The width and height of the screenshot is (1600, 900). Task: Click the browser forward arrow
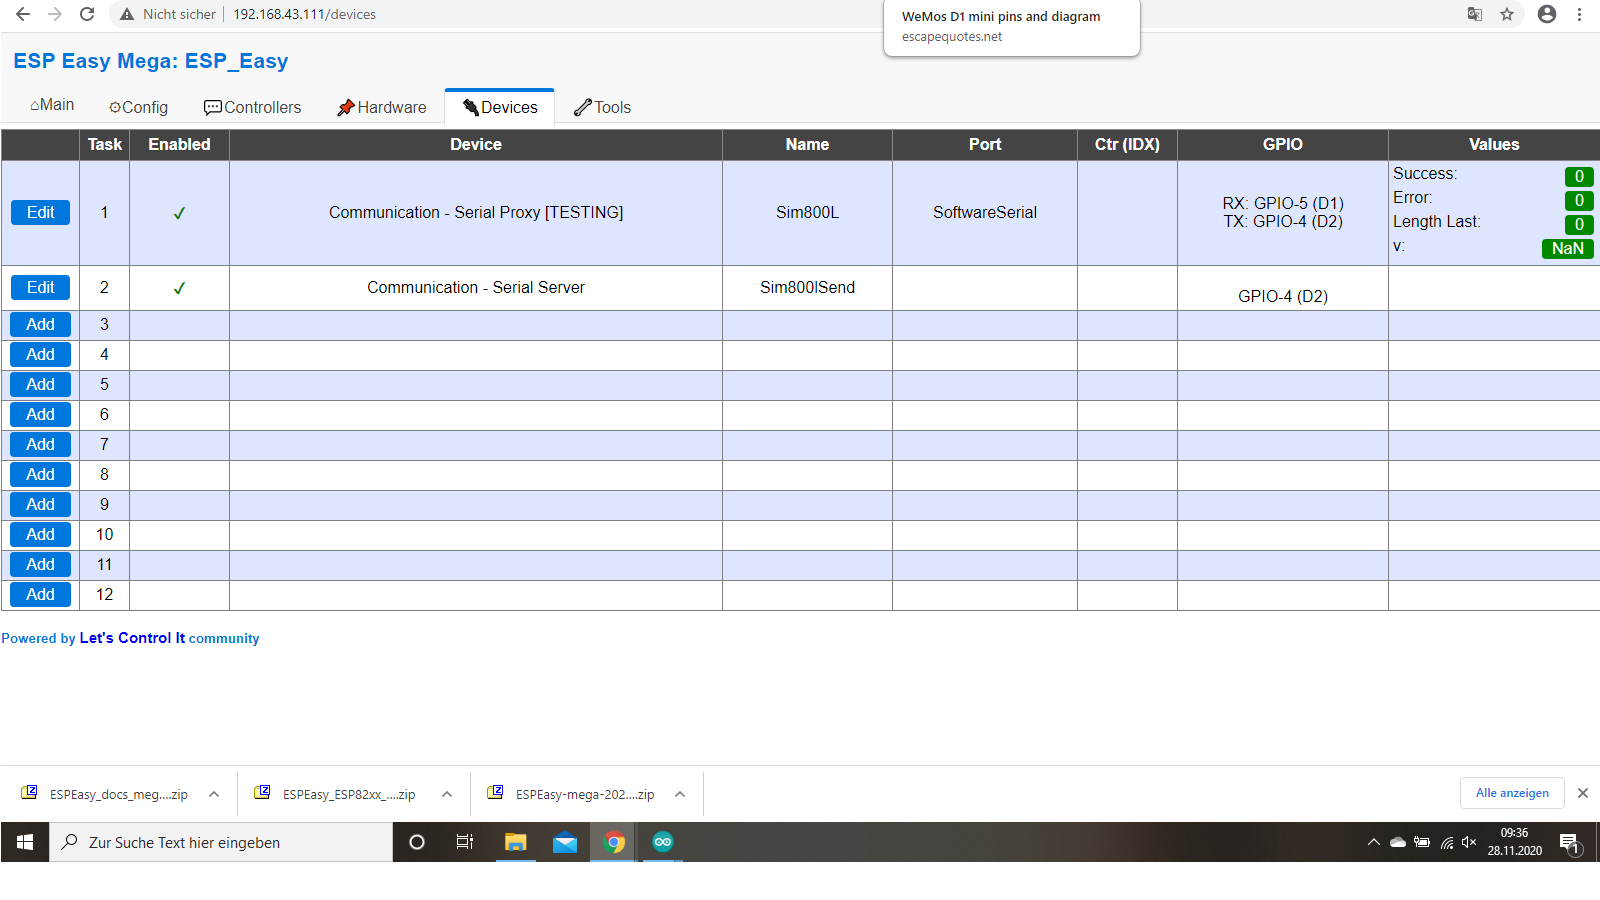[55, 14]
